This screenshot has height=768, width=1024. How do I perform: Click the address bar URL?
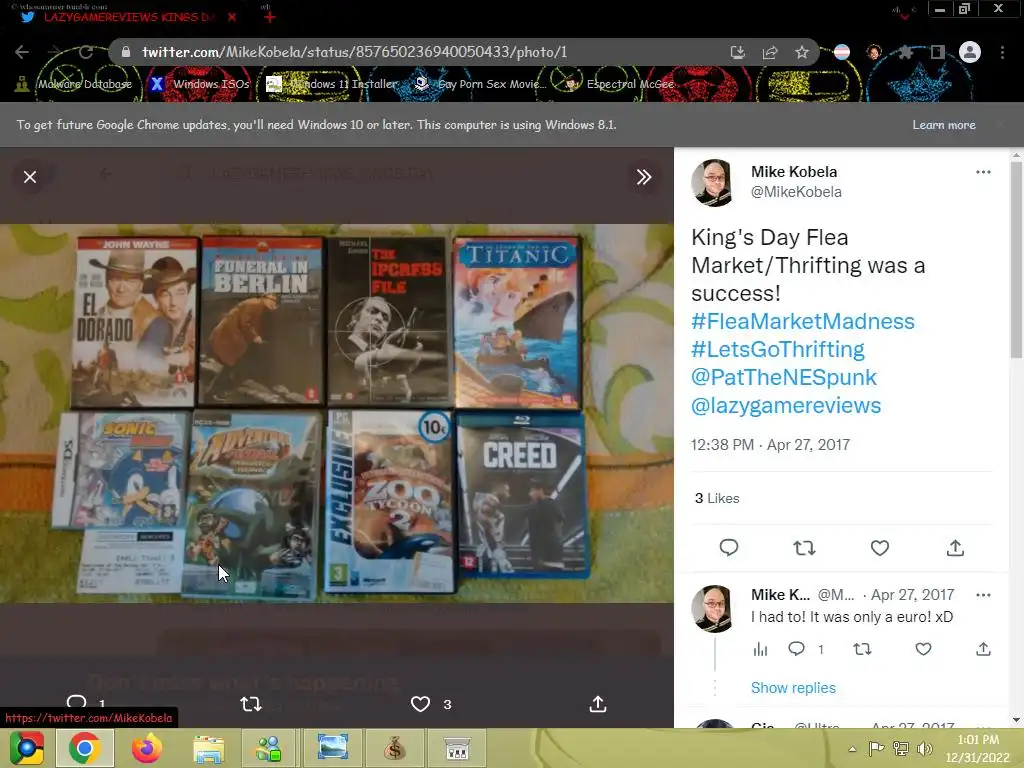(355, 52)
